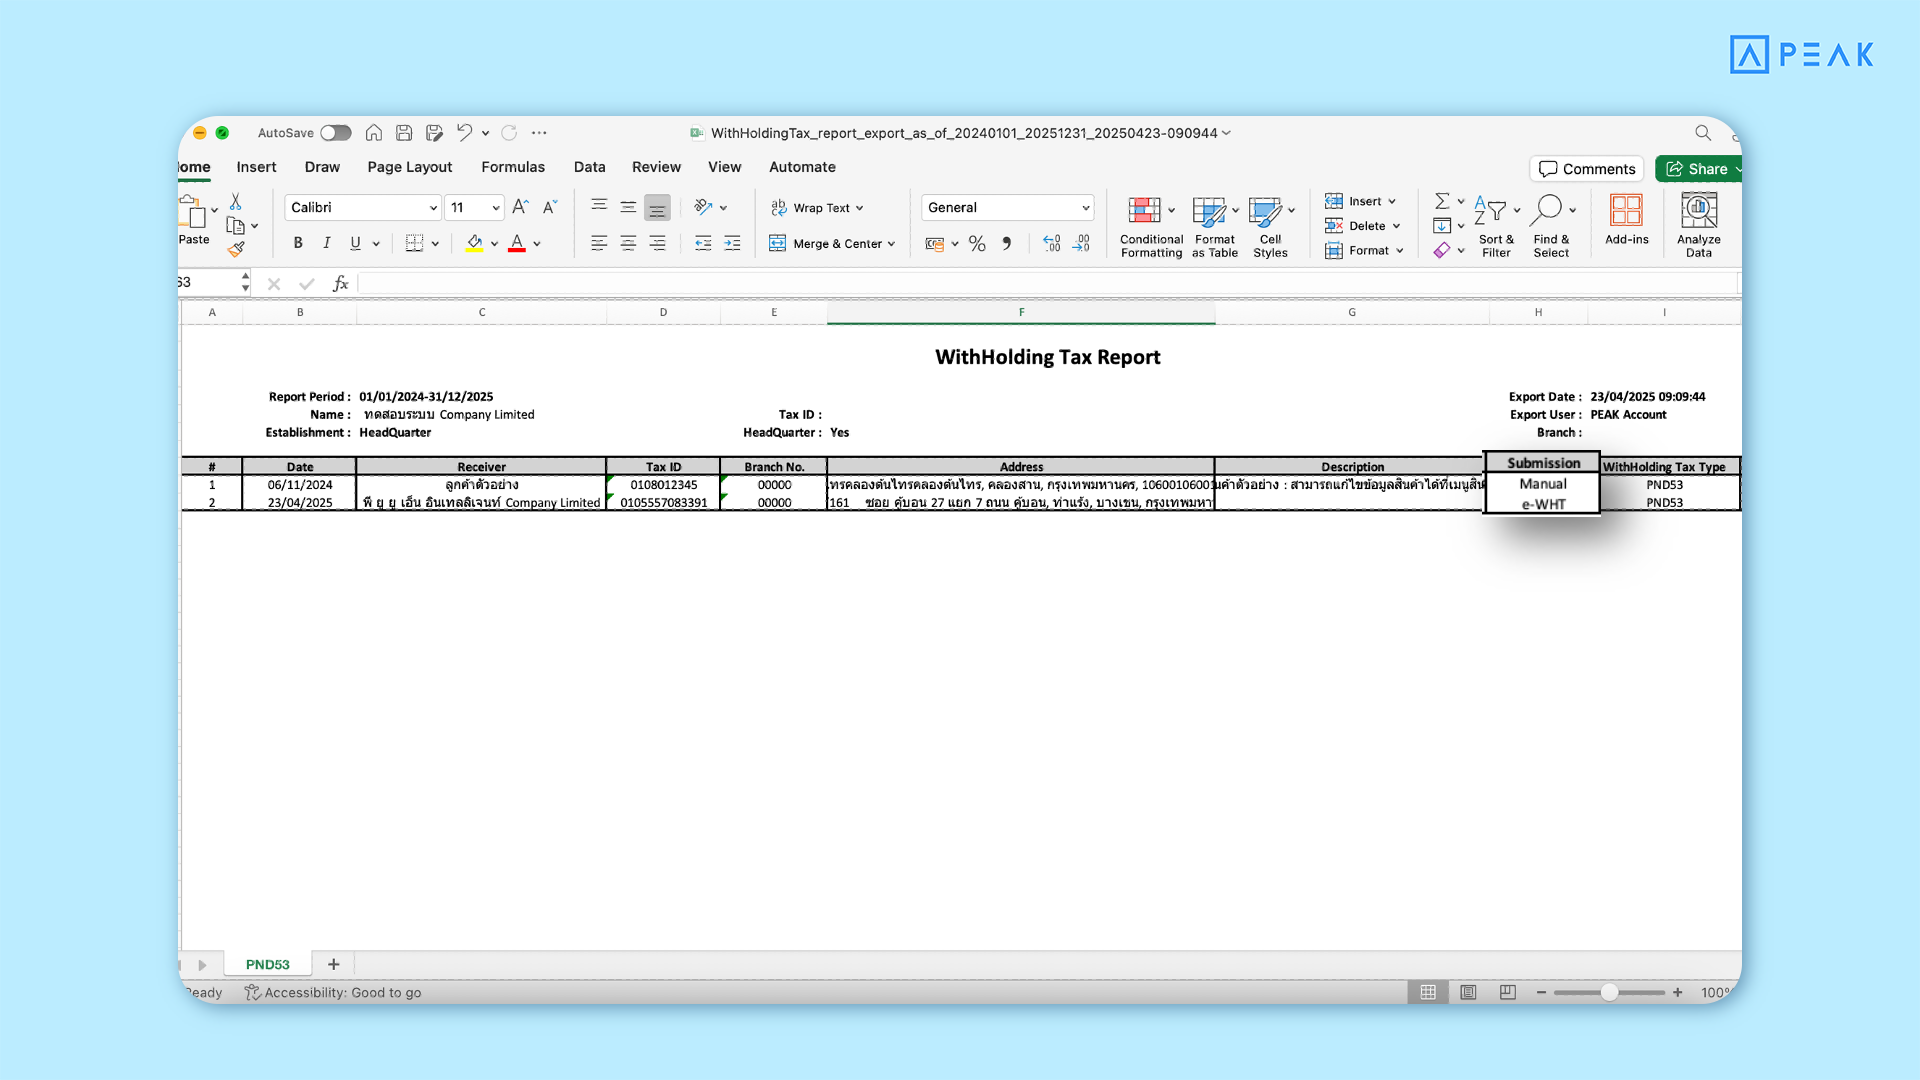Open the Add-ins panel
The image size is (1920, 1080).
pyautogui.click(x=1626, y=222)
